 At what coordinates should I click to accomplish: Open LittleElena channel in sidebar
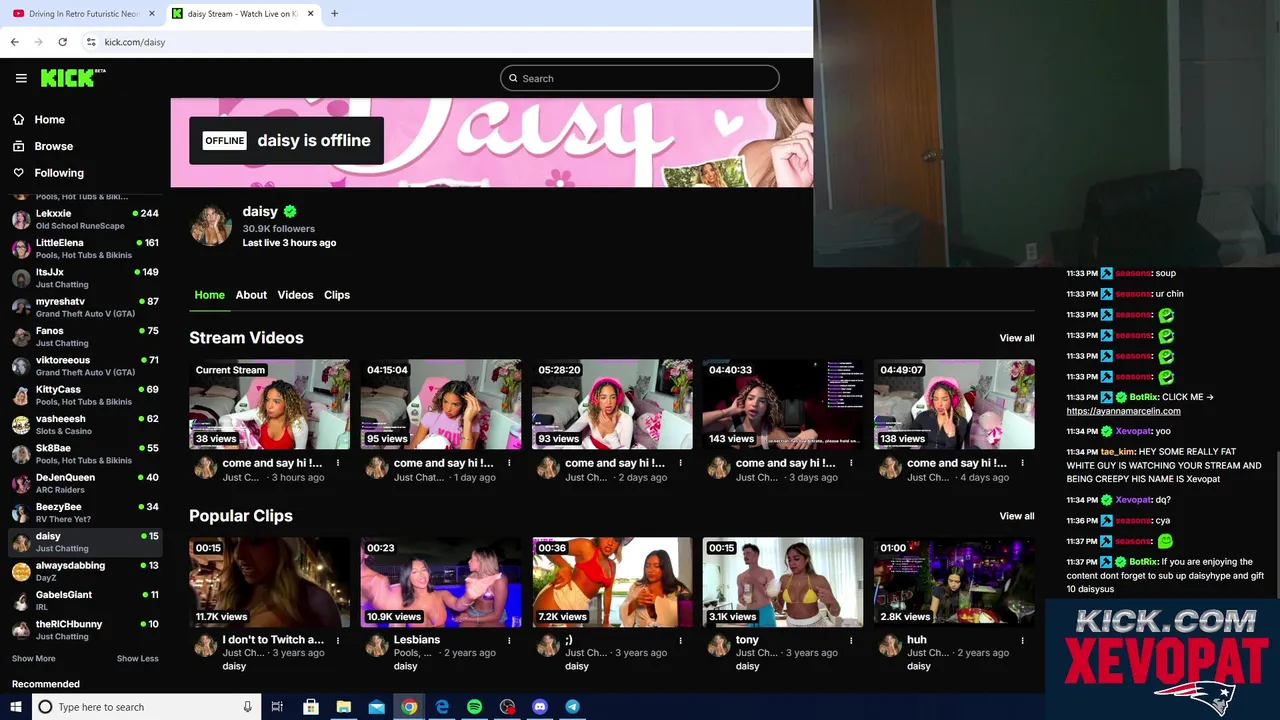tap(85, 248)
